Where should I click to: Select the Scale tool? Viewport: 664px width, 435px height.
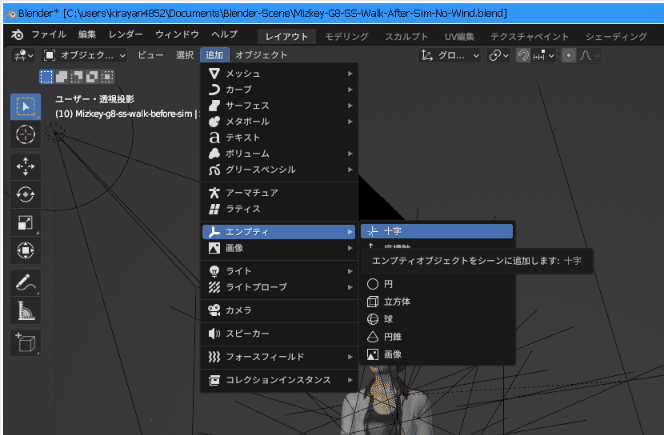pos(25,222)
